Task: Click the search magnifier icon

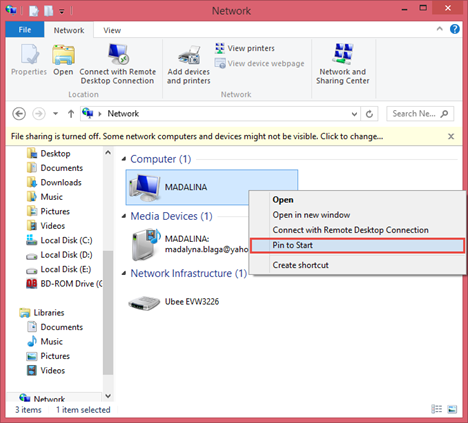Action: [x=444, y=114]
